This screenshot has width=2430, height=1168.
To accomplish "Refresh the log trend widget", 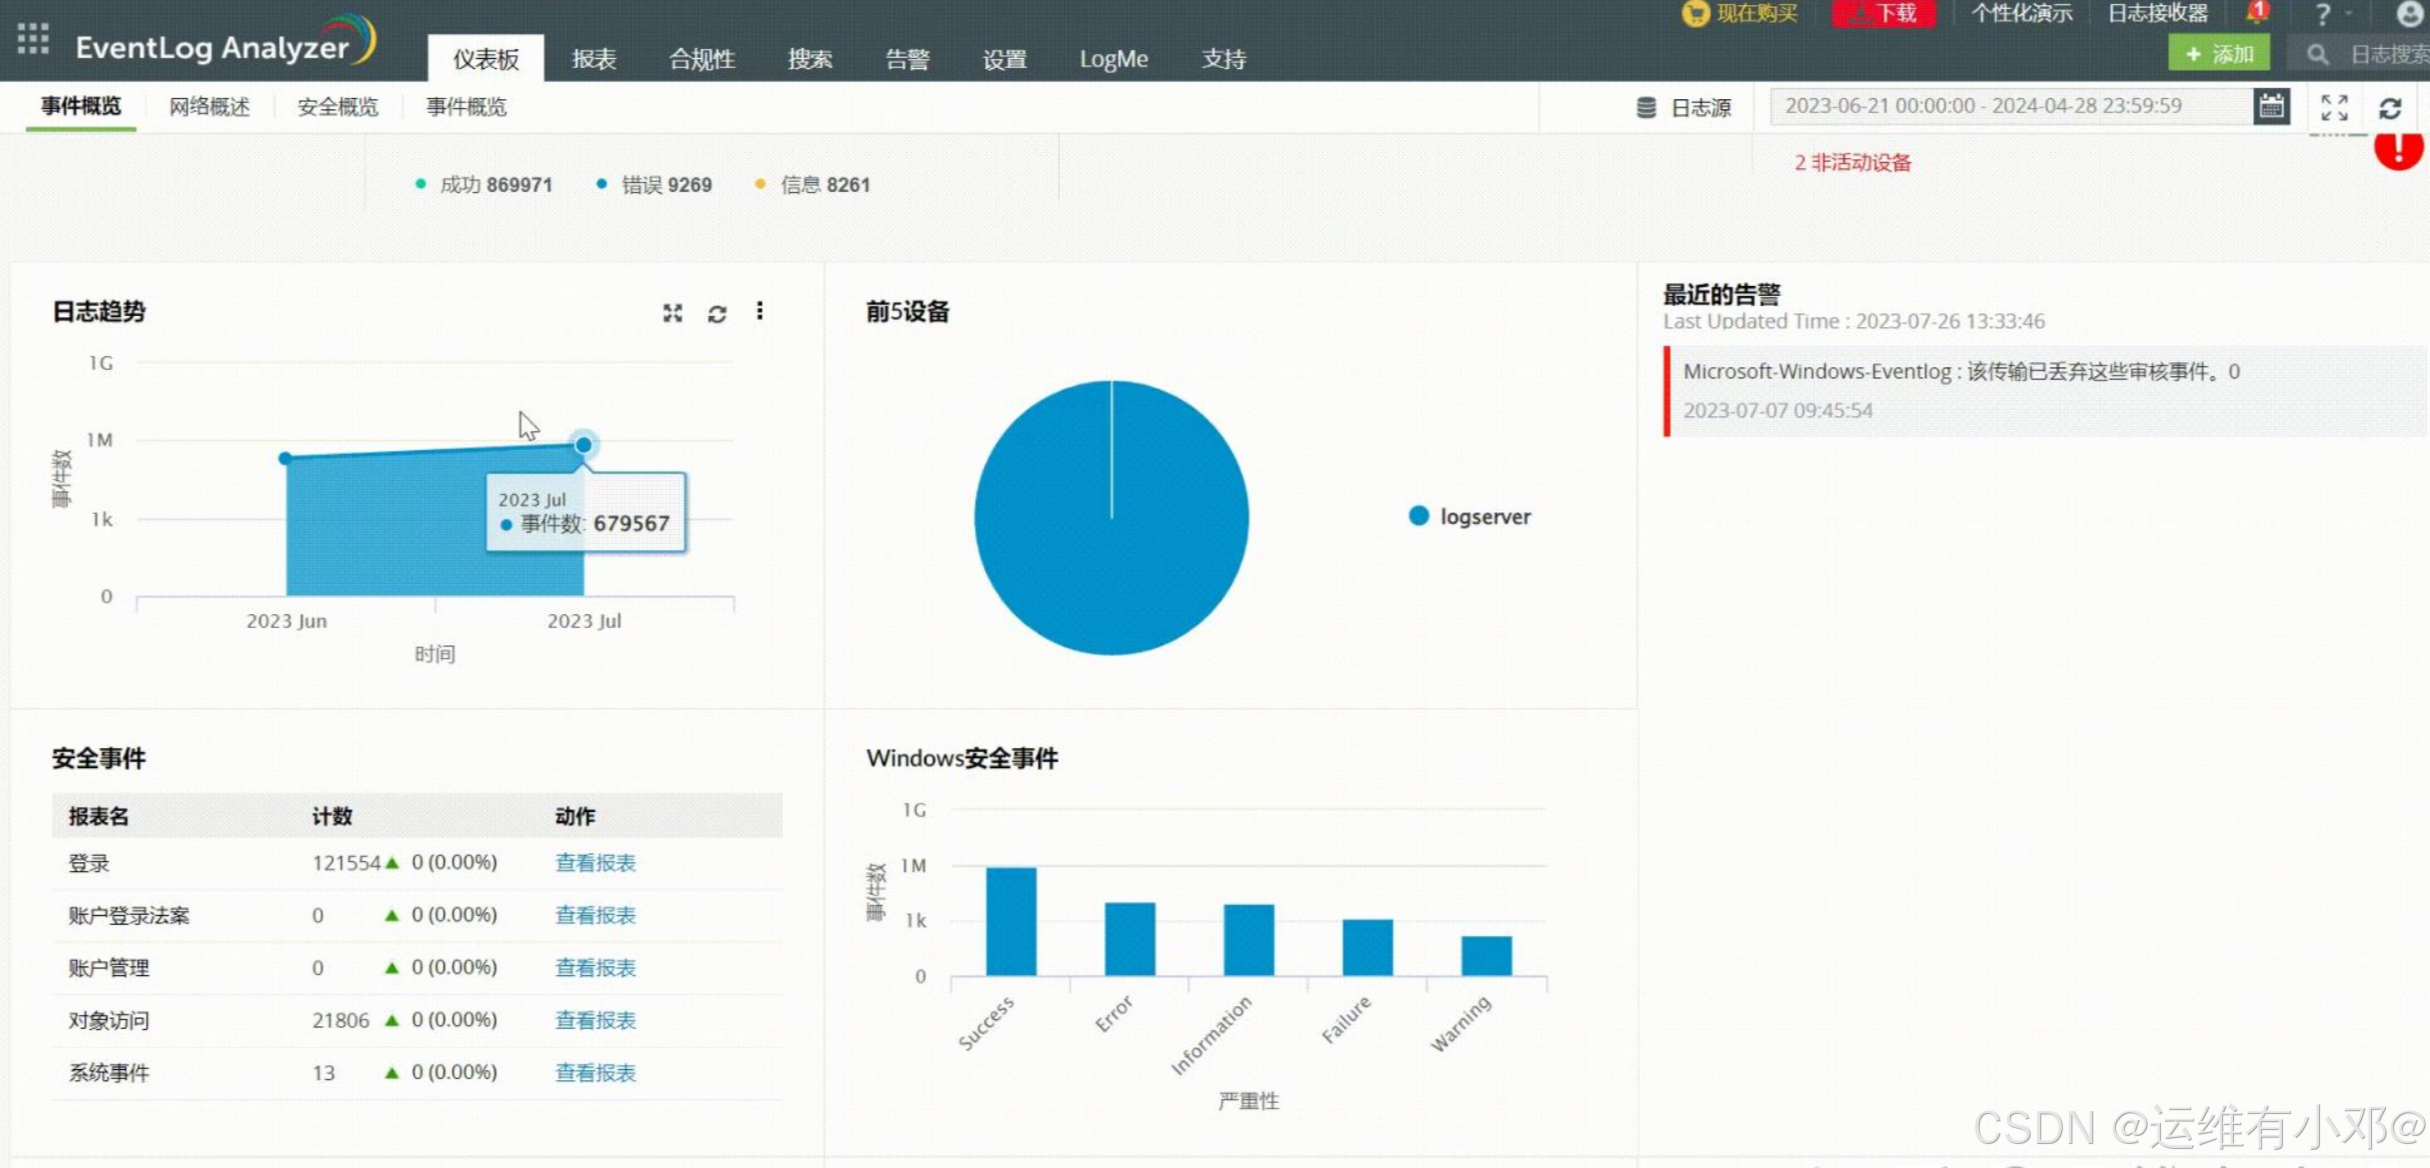I will tap(717, 314).
